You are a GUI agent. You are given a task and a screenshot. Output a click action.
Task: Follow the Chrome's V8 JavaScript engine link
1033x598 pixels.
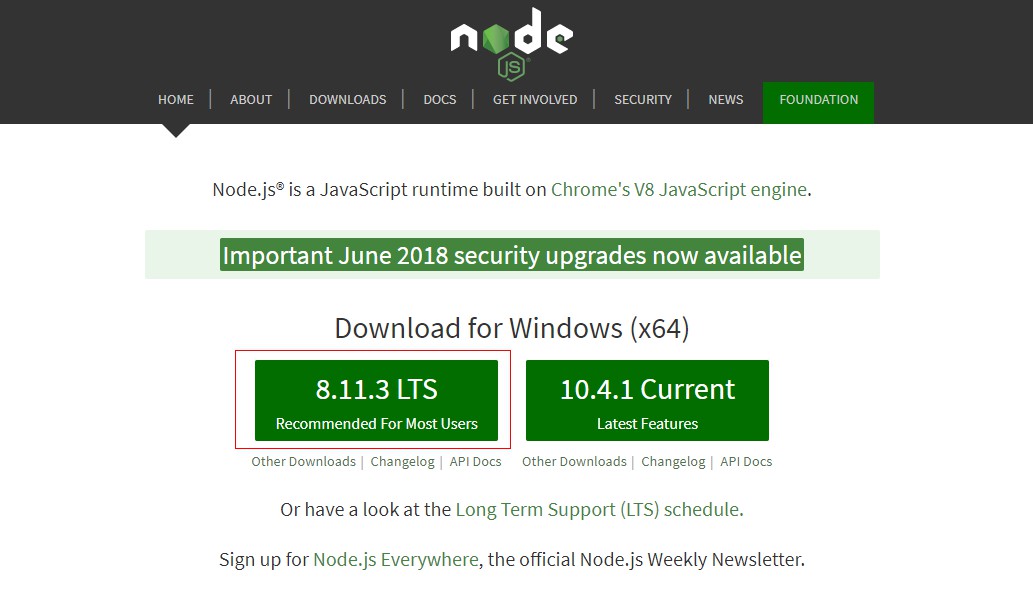coord(678,189)
